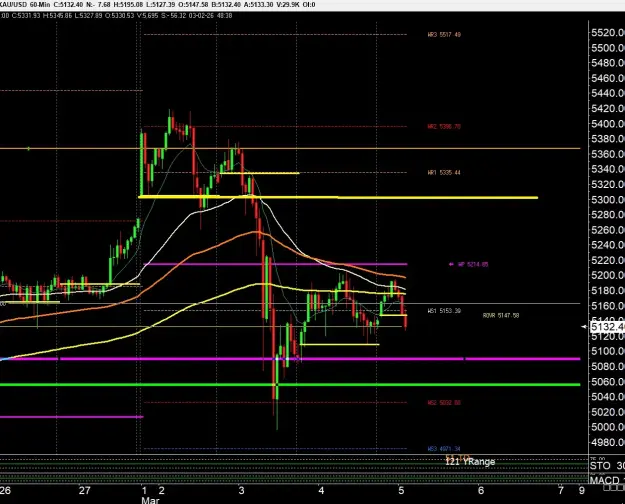This screenshot has width=625, height=504.
Task: Click the 121 YRange label
Action: (470, 462)
